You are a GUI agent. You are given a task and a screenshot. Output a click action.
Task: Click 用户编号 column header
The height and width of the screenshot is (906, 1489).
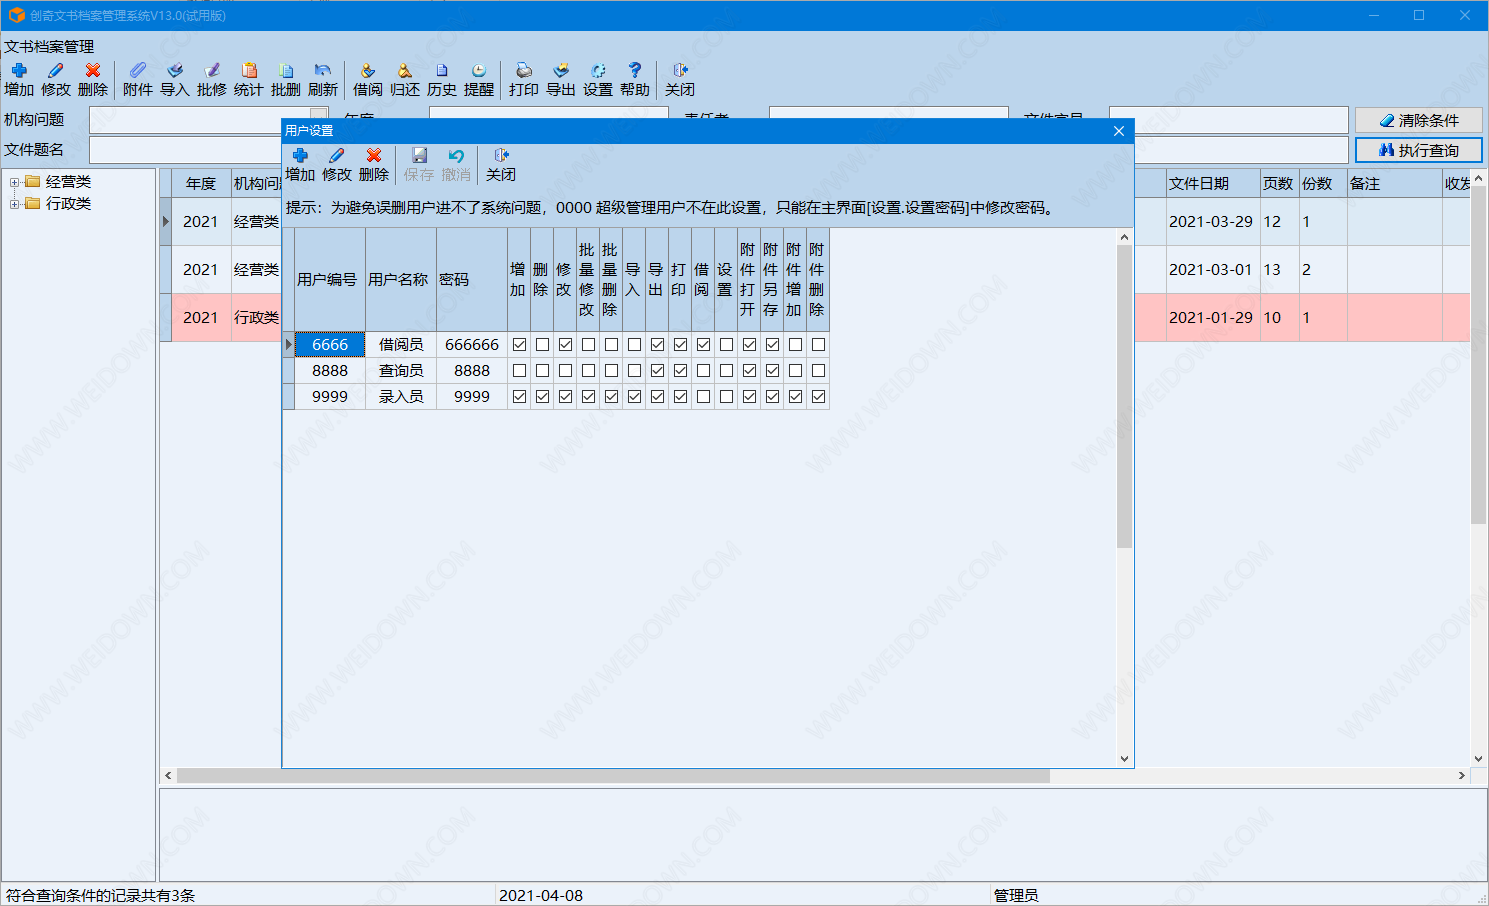point(330,280)
